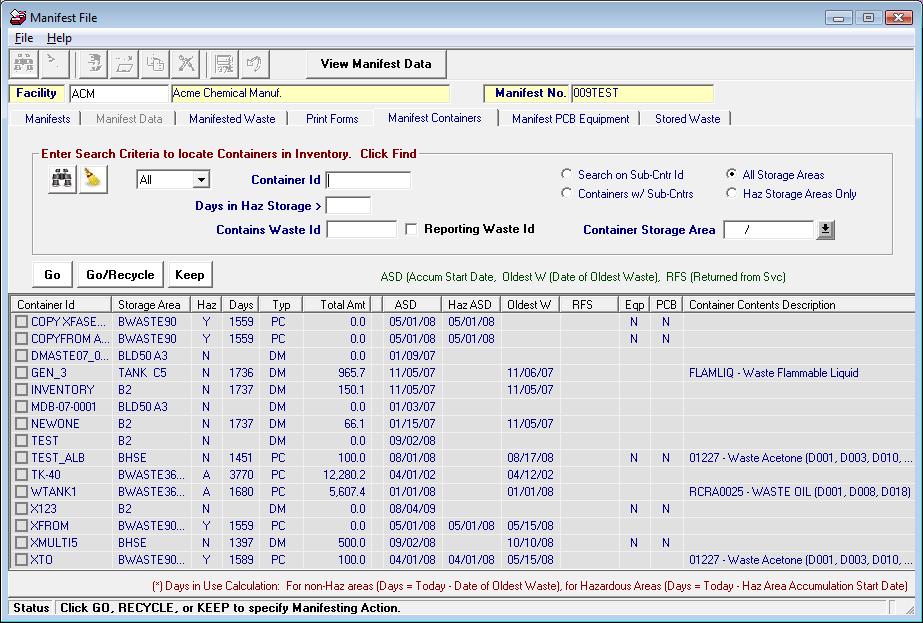923x623 pixels.
Task: Check the NEWONE container row checkbox
Action: click(x=22, y=423)
